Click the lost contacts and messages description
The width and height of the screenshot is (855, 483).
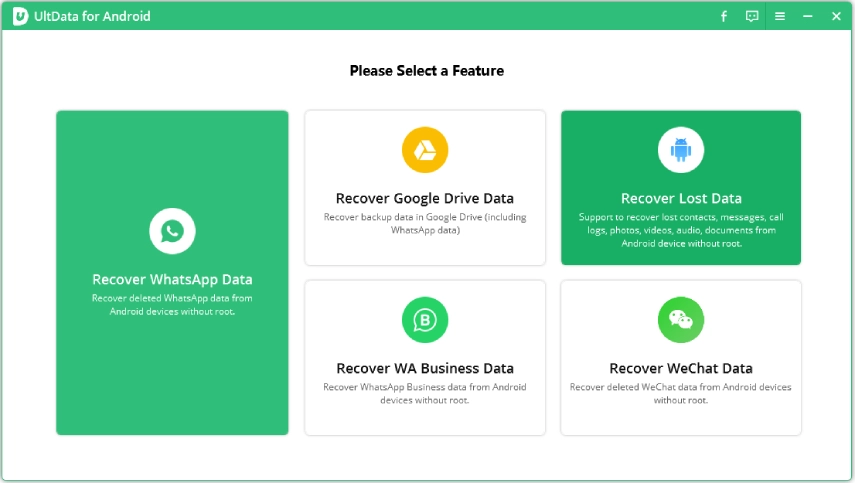click(681, 230)
